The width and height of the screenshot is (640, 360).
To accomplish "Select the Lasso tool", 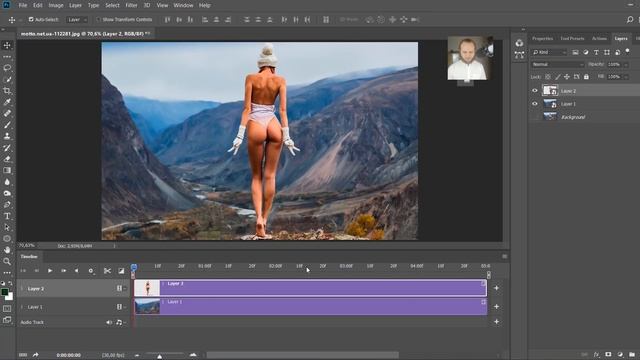I will tap(7, 68).
